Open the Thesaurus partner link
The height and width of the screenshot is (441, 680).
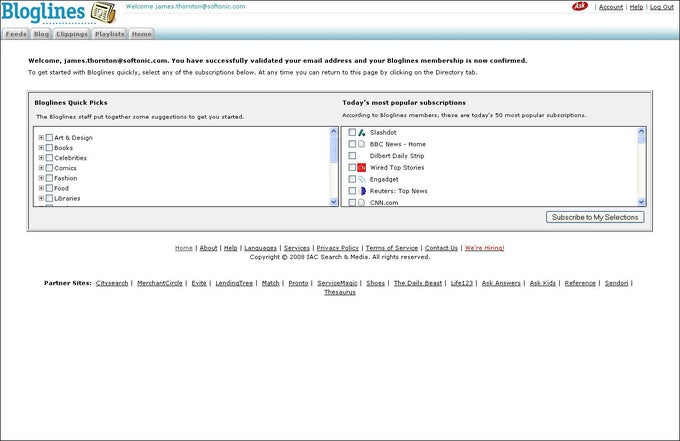pyautogui.click(x=340, y=292)
